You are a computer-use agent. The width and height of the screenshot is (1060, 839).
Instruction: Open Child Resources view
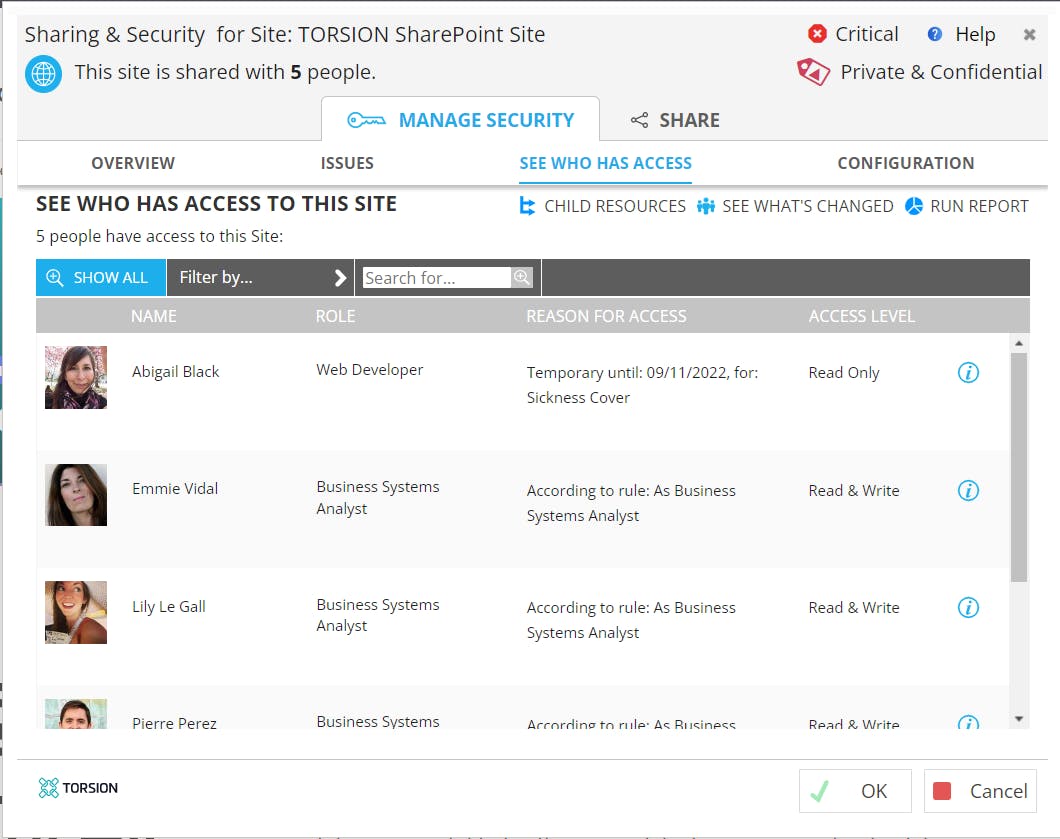point(602,207)
